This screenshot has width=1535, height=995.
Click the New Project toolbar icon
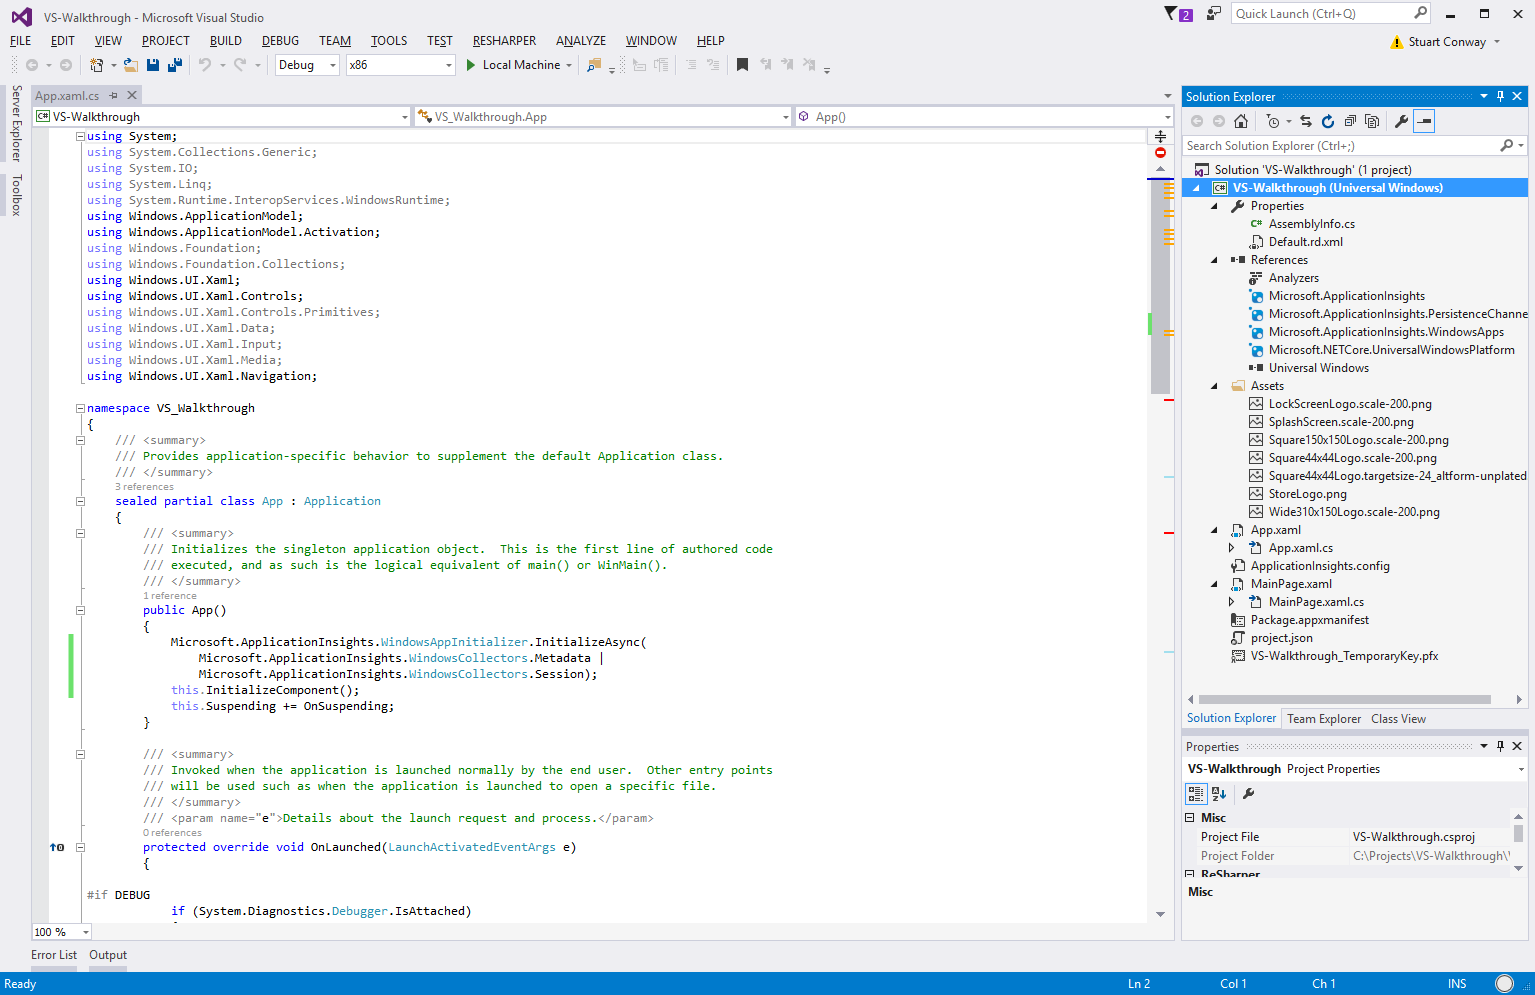(97, 65)
